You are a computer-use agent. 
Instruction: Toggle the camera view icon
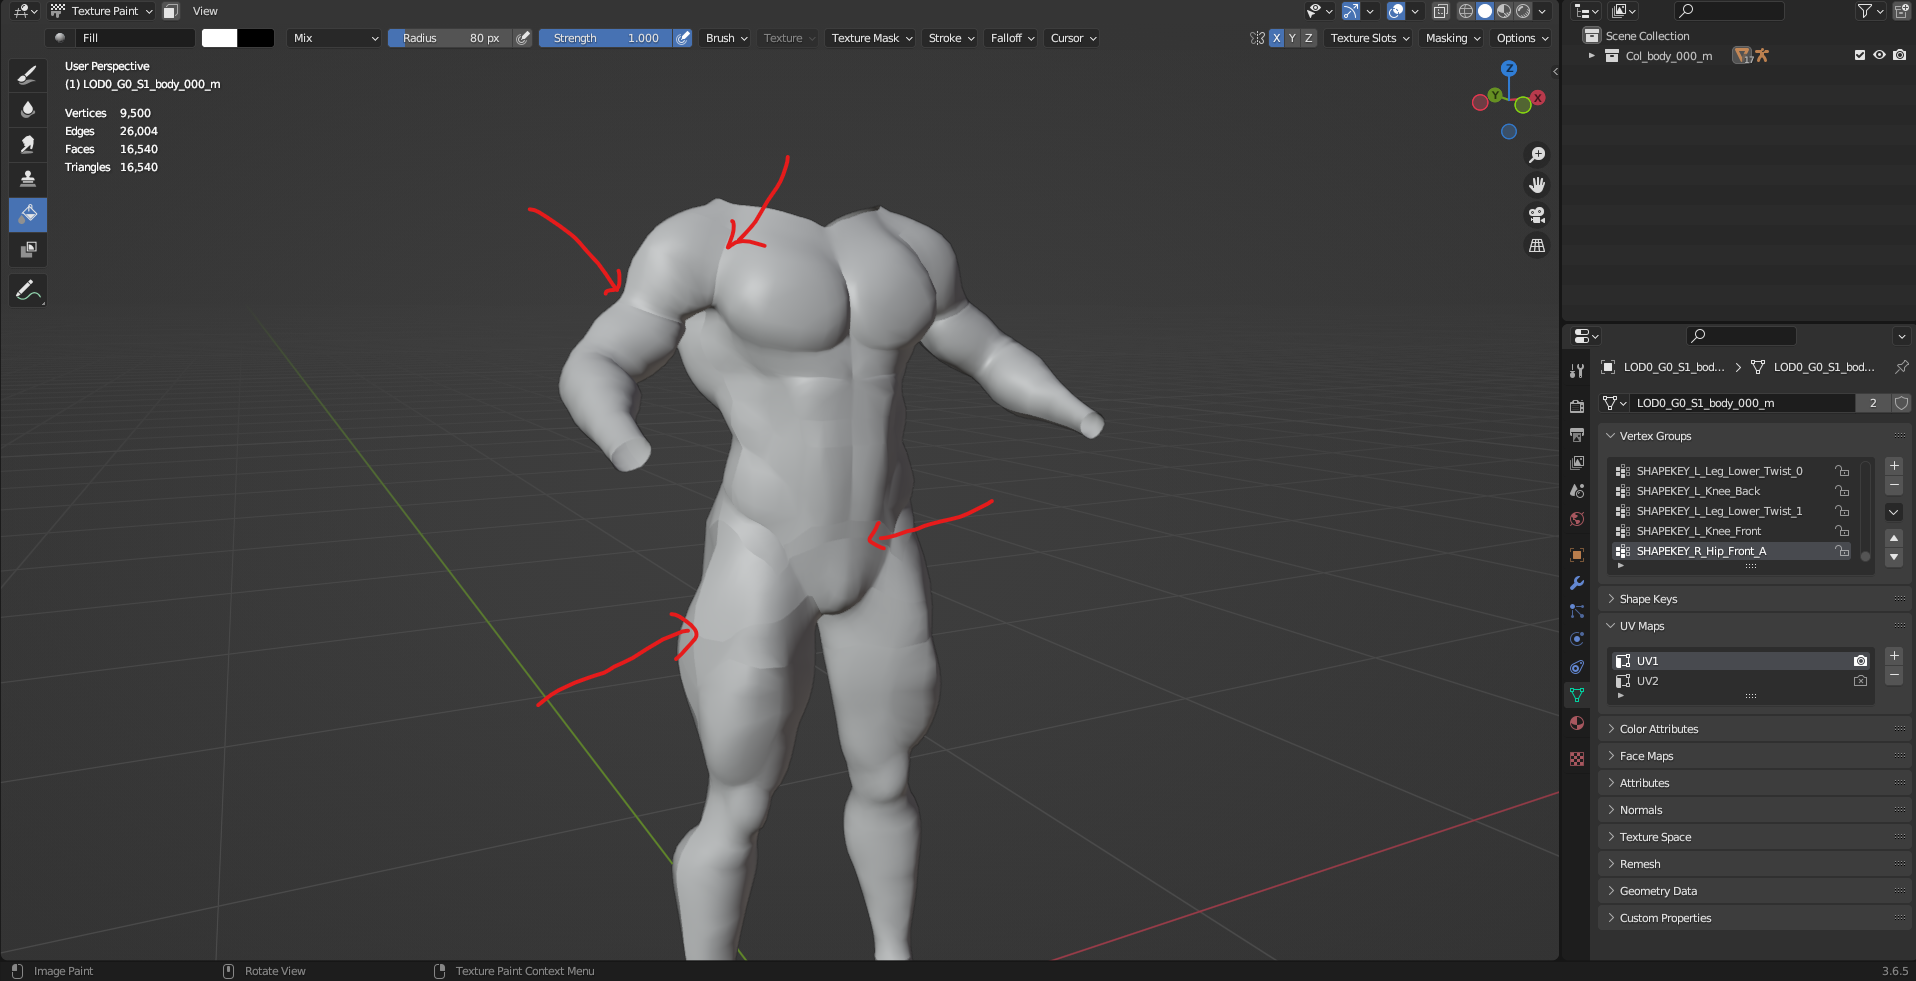(1537, 215)
